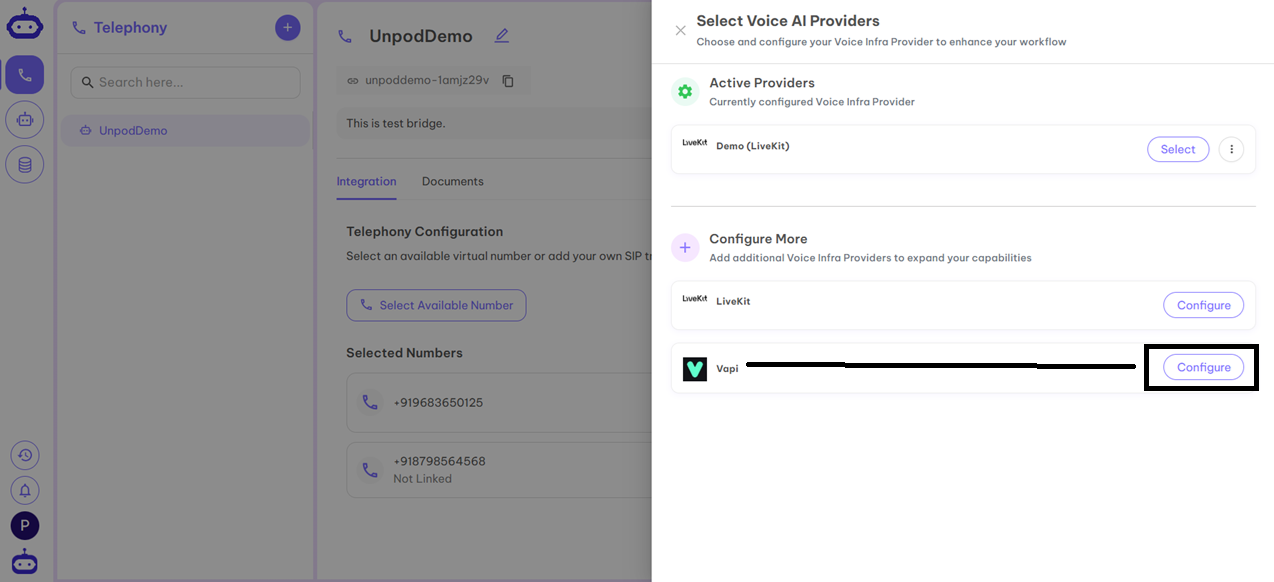Click the Telephony phone icon in sidebar
Image resolution: width=1274 pixels, height=582 pixels.
pyautogui.click(x=25, y=75)
